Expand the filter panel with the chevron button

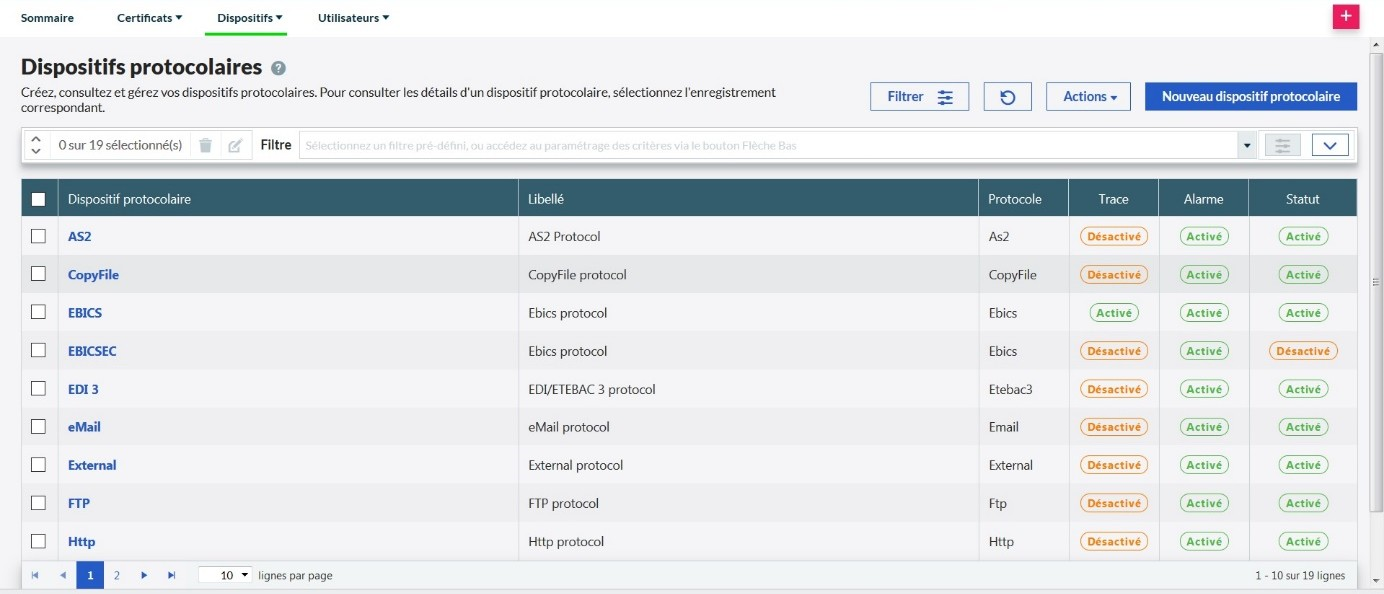click(x=1330, y=145)
